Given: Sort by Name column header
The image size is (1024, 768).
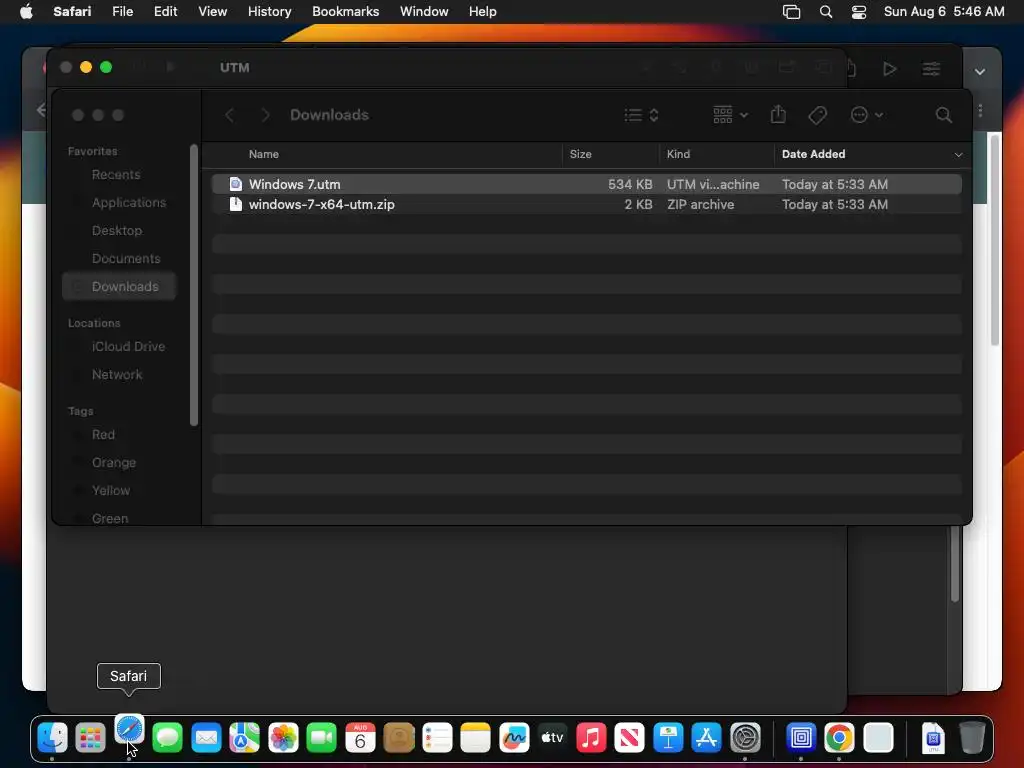Looking at the screenshot, I should click(x=264, y=154).
